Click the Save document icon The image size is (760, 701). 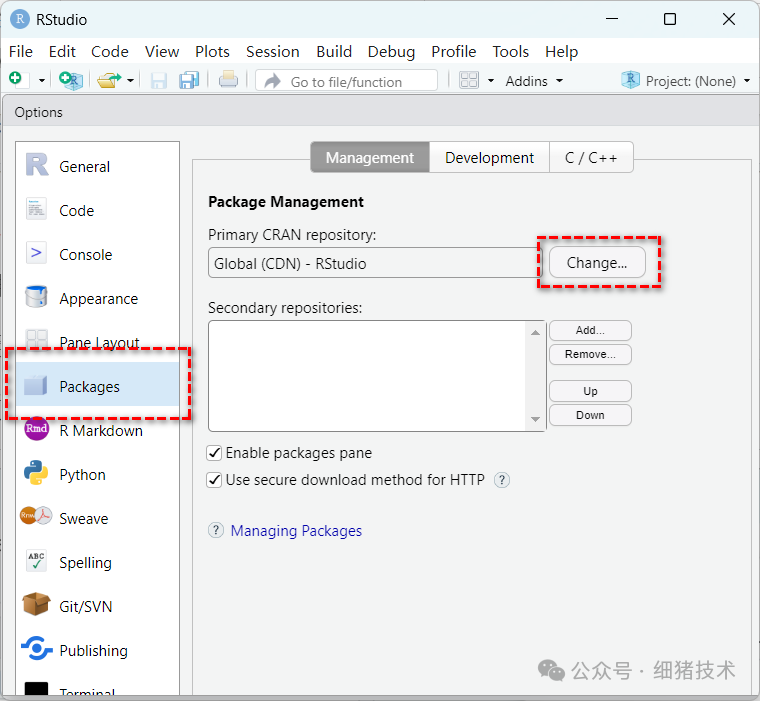point(158,80)
